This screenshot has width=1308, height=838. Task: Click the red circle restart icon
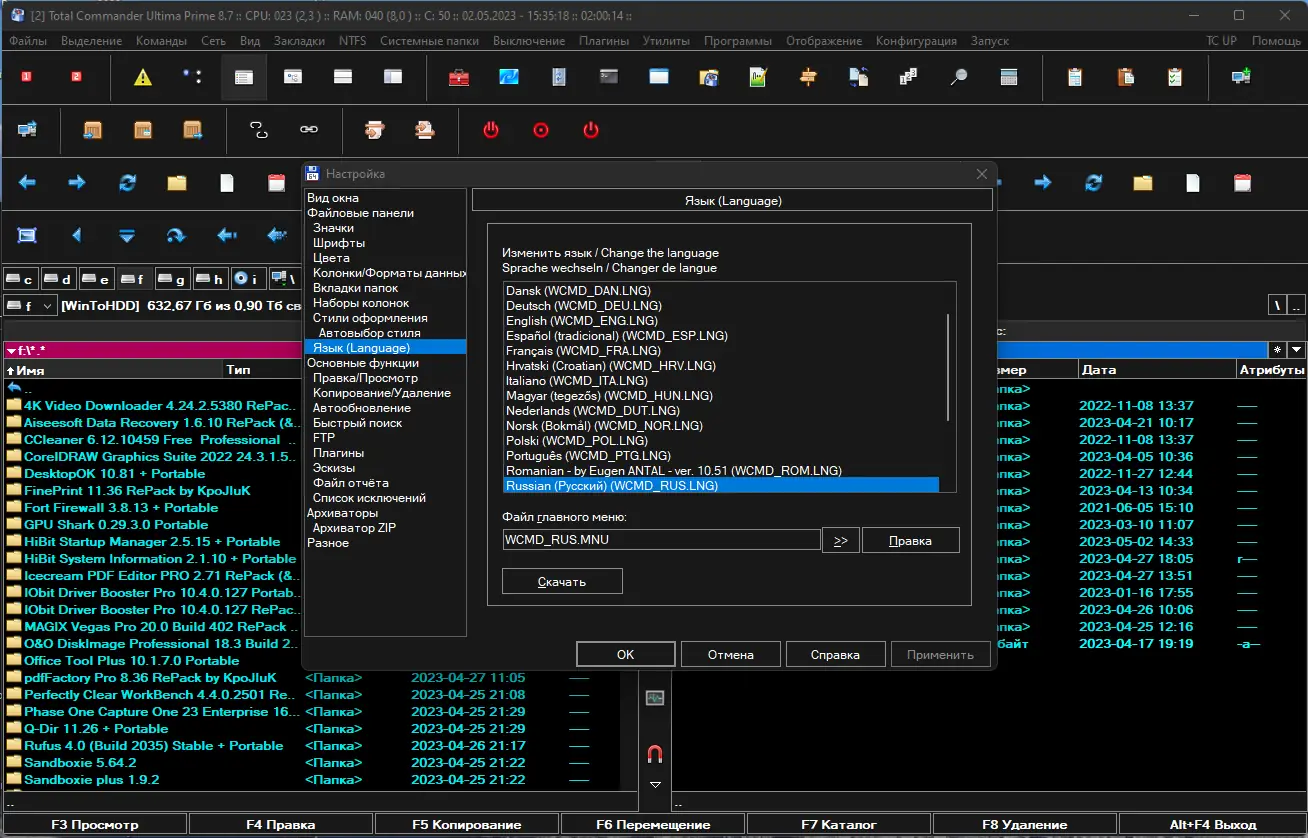(x=541, y=130)
